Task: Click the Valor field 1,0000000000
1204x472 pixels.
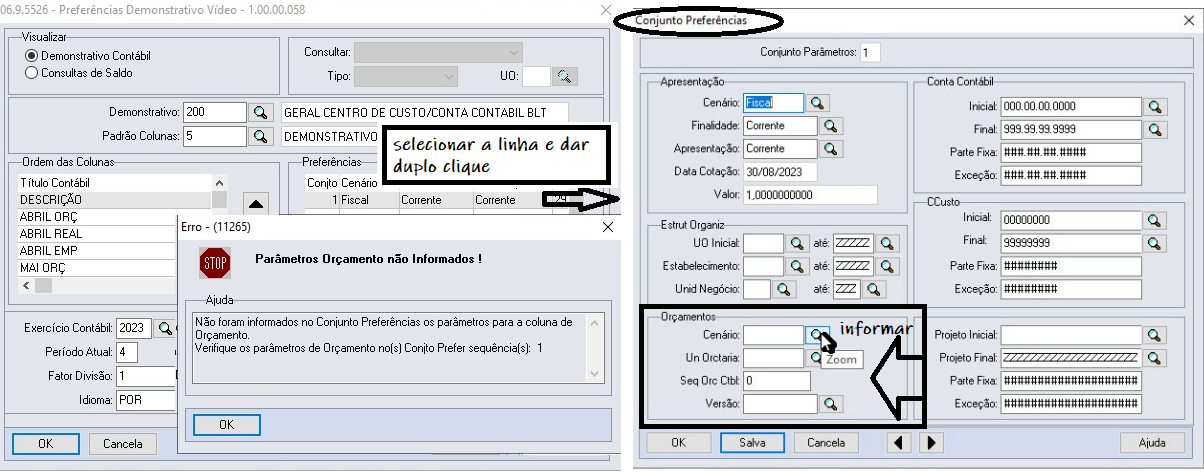Action: point(810,195)
